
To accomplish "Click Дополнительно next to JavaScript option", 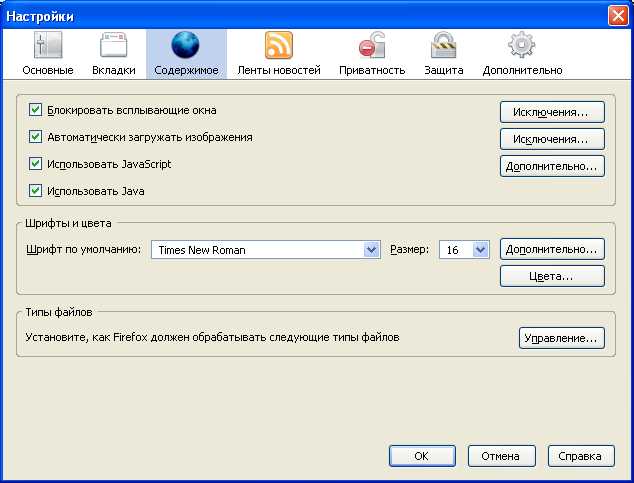I will coord(552,165).
